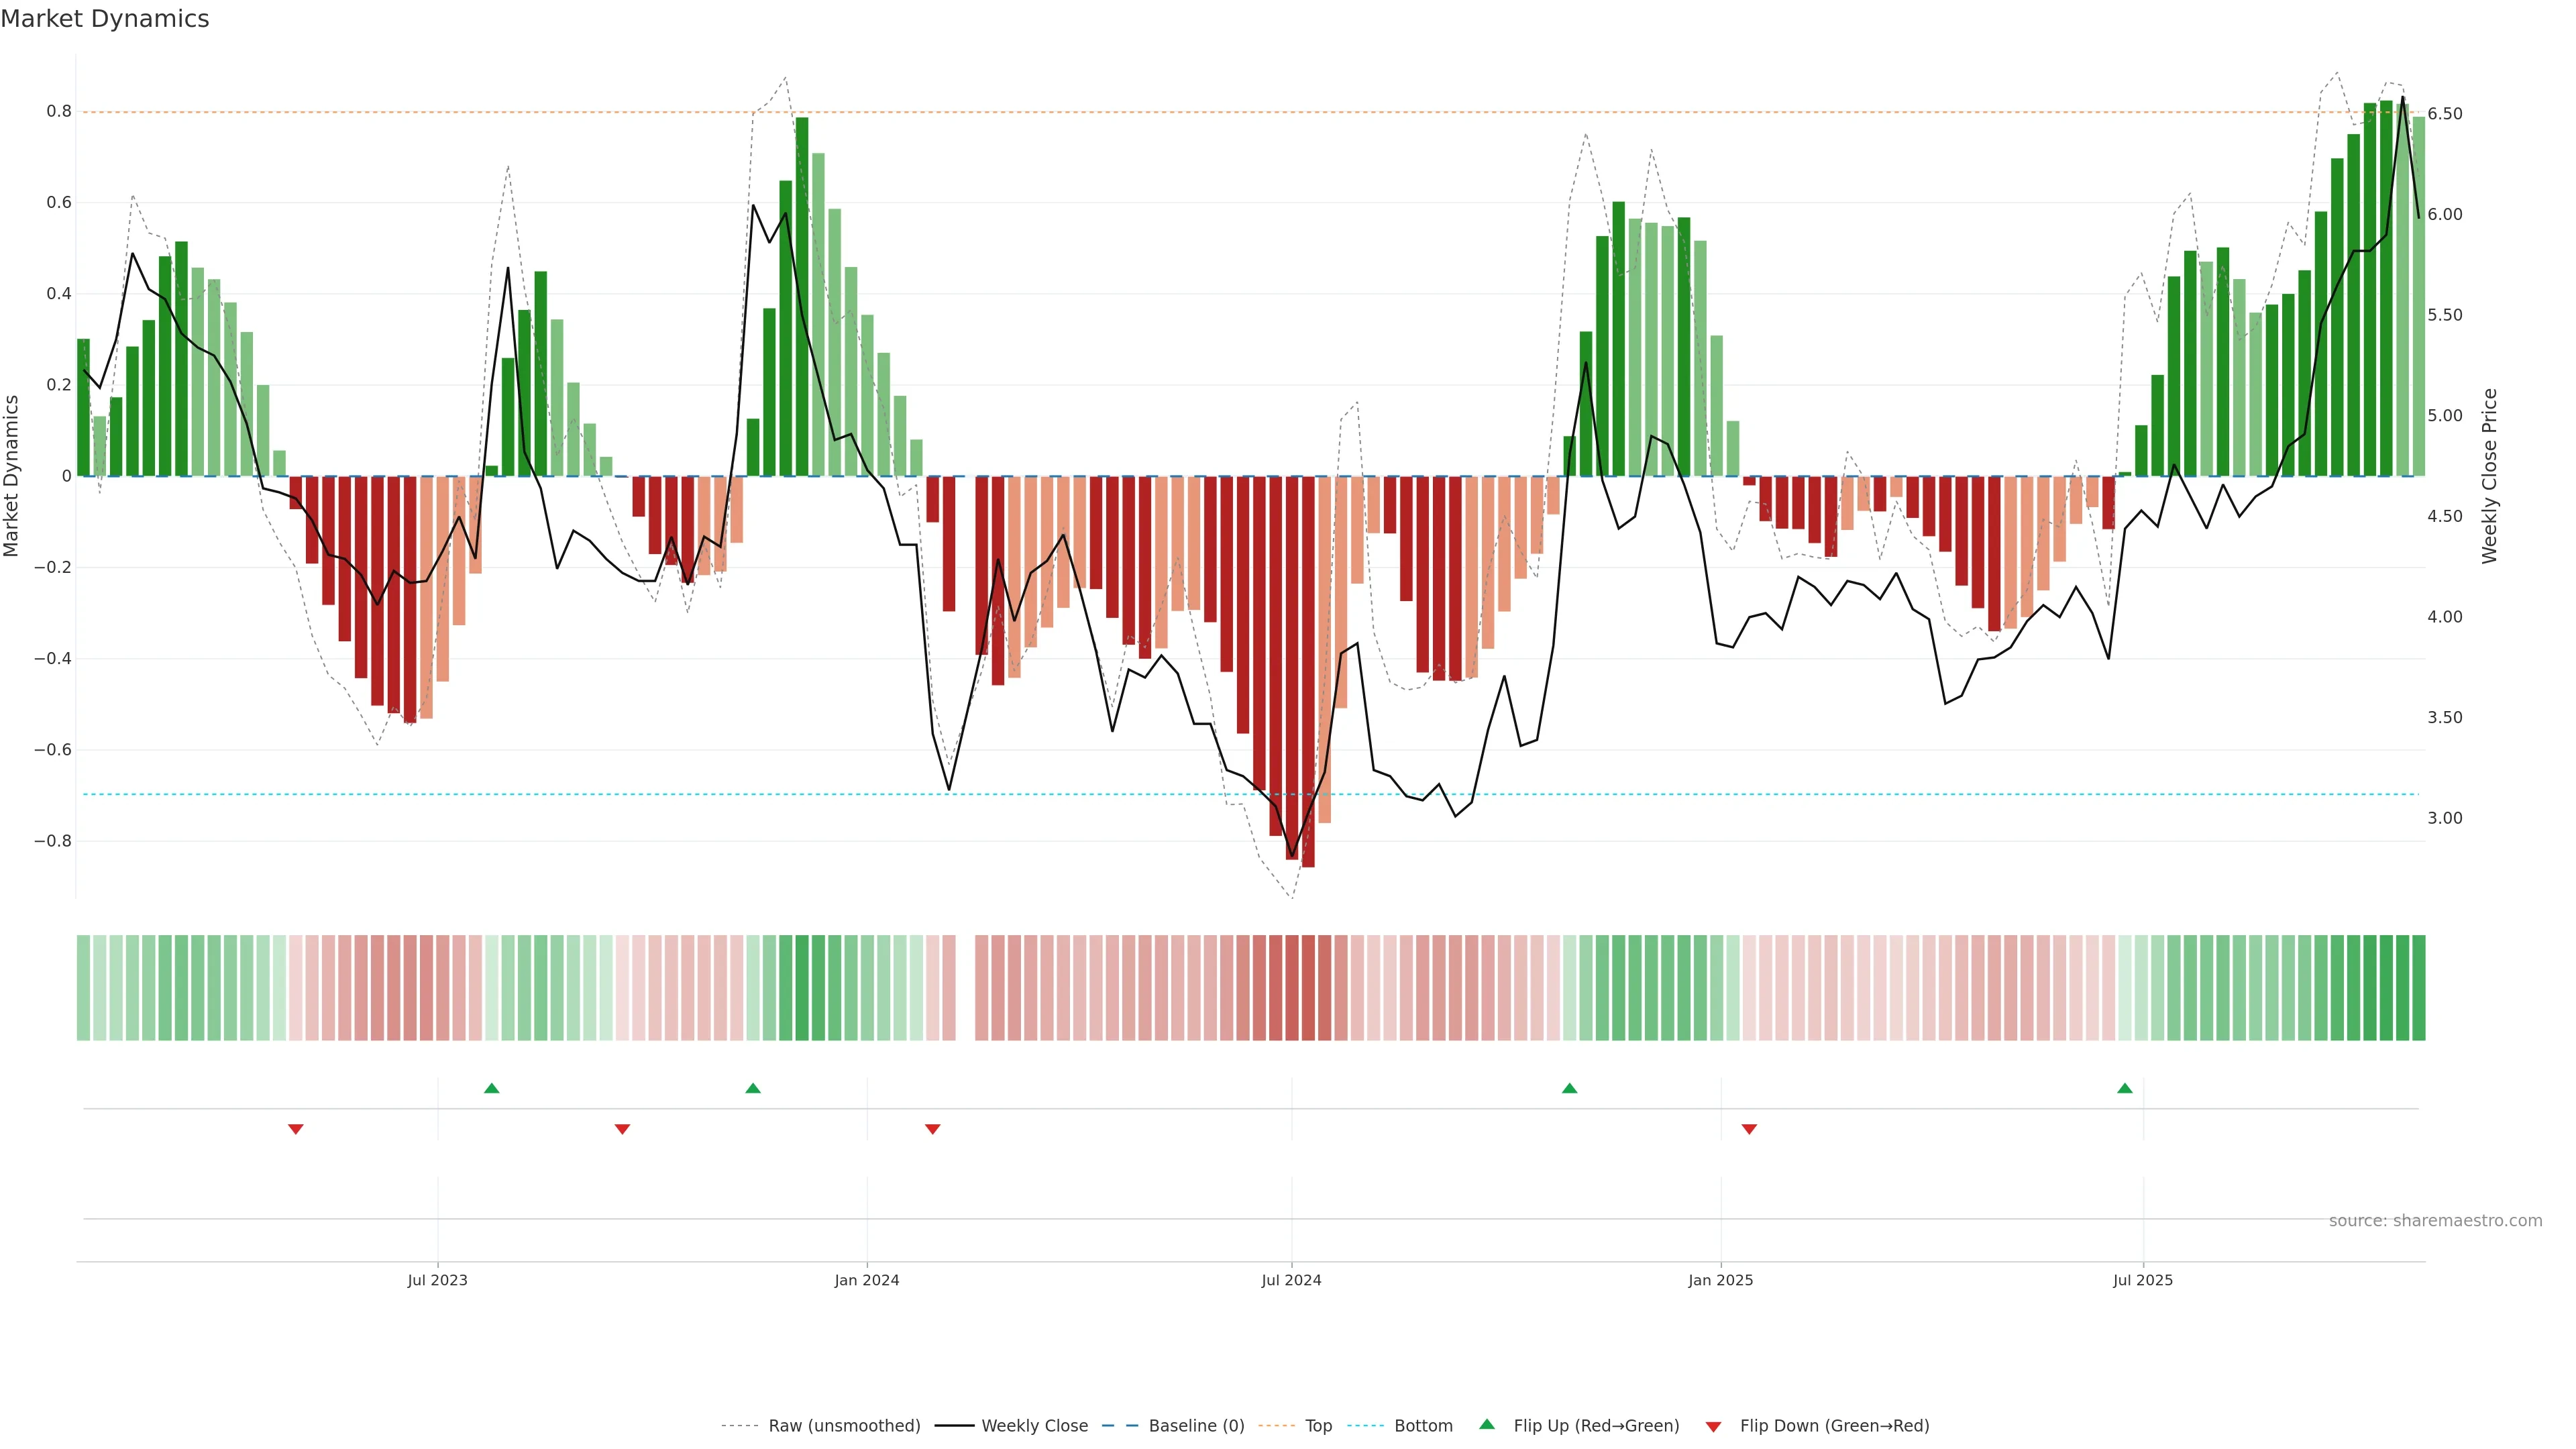
Task: Click the flip-up triangle near late 2024
Action: click(1569, 1088)
